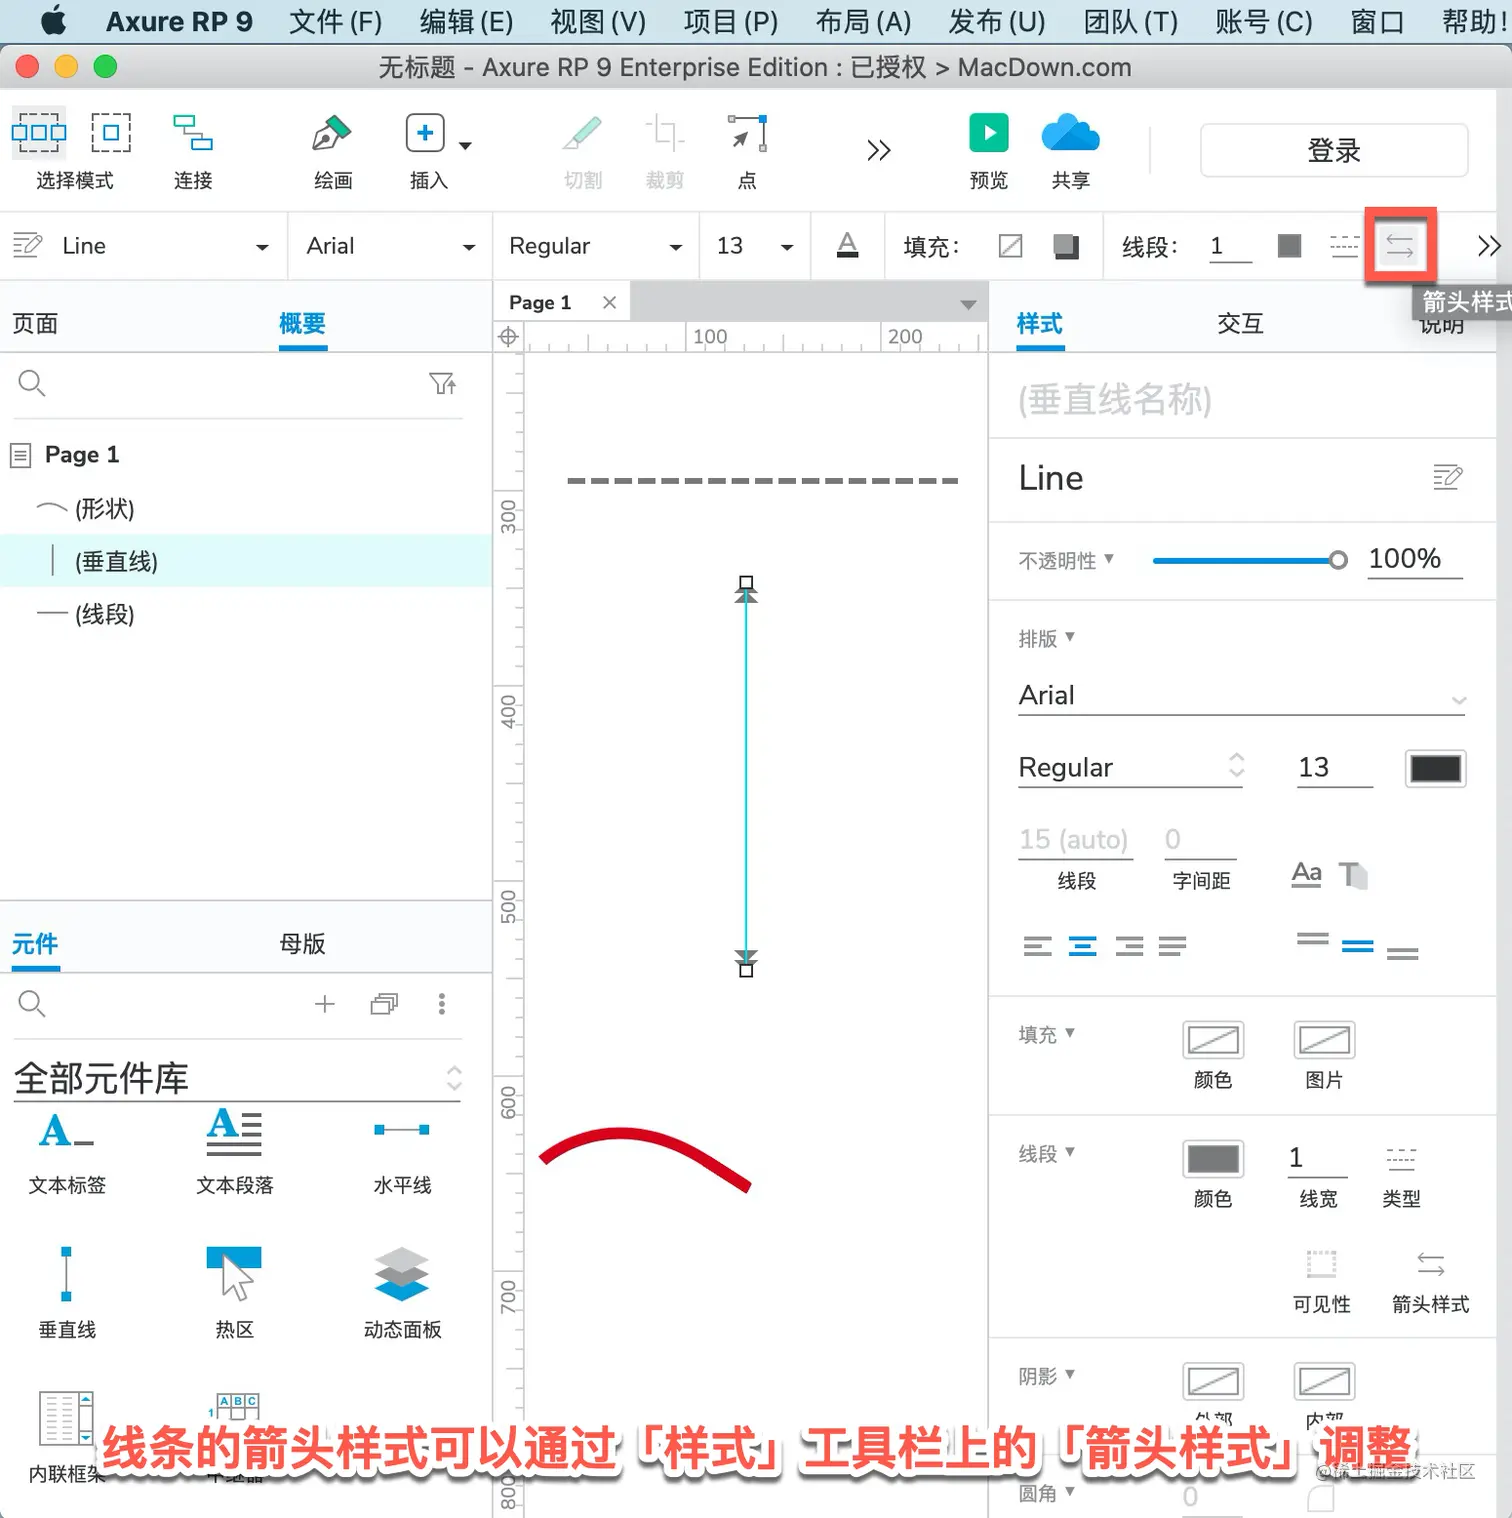
Task: Open the arrow style icon in style bar
Action: [x=1400, y=246]
